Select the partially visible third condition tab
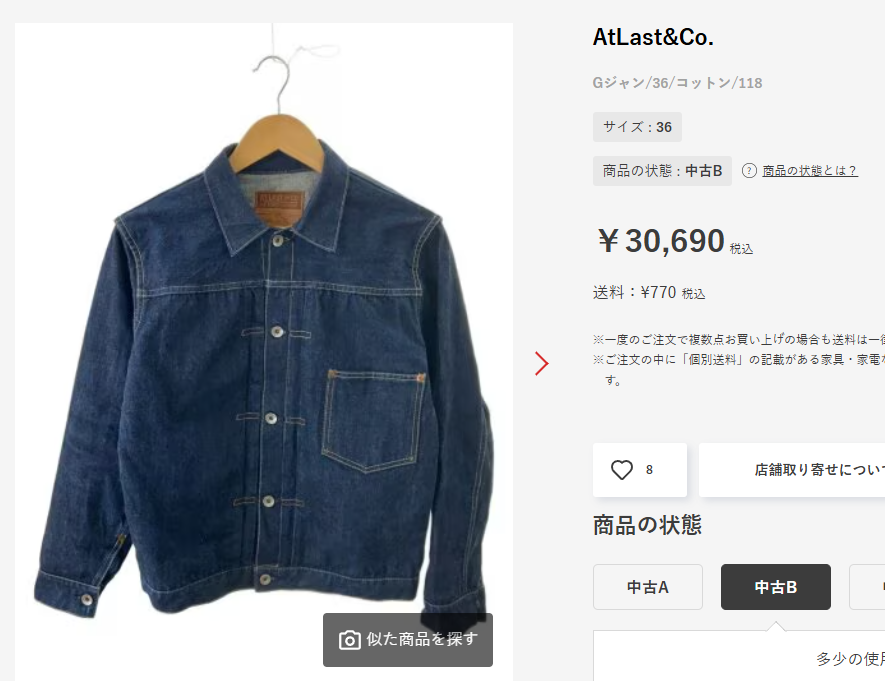Image resolution: width=885 pixels, height=681 pixels. pos(868,587)
